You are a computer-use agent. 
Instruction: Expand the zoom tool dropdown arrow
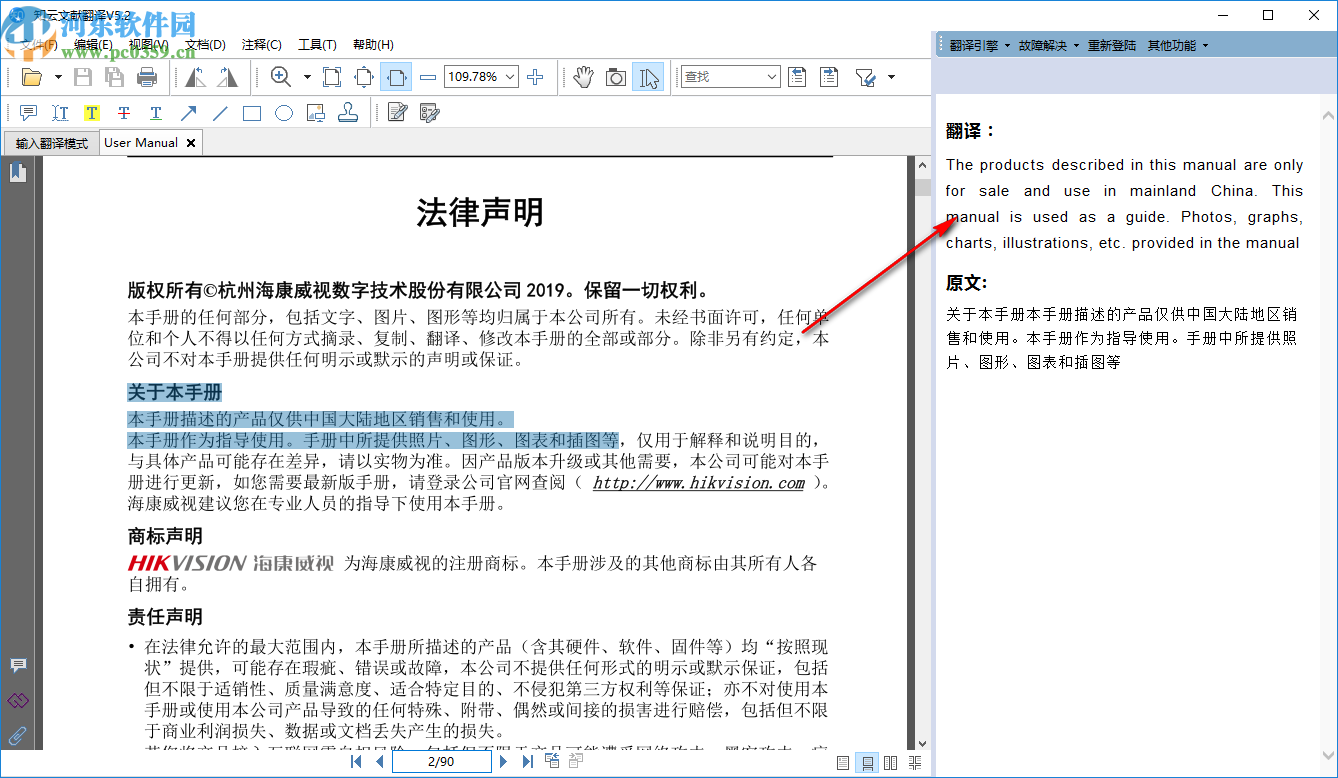pos(307,77)
